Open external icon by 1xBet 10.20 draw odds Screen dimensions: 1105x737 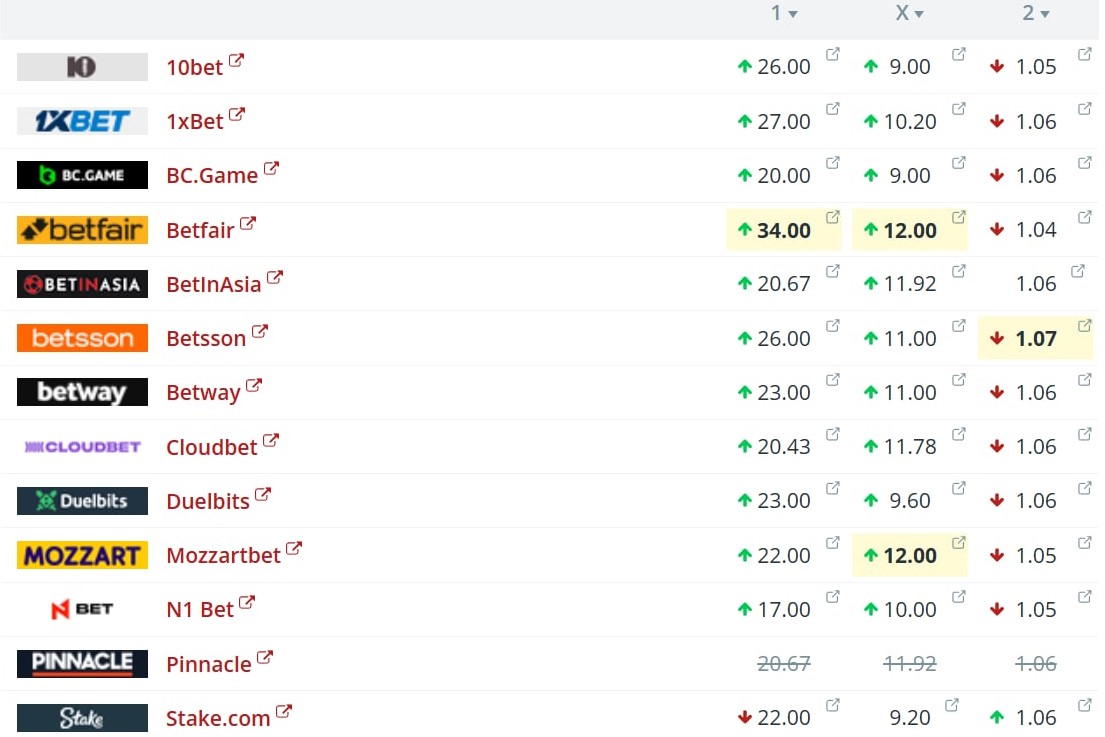coord(959,109)
